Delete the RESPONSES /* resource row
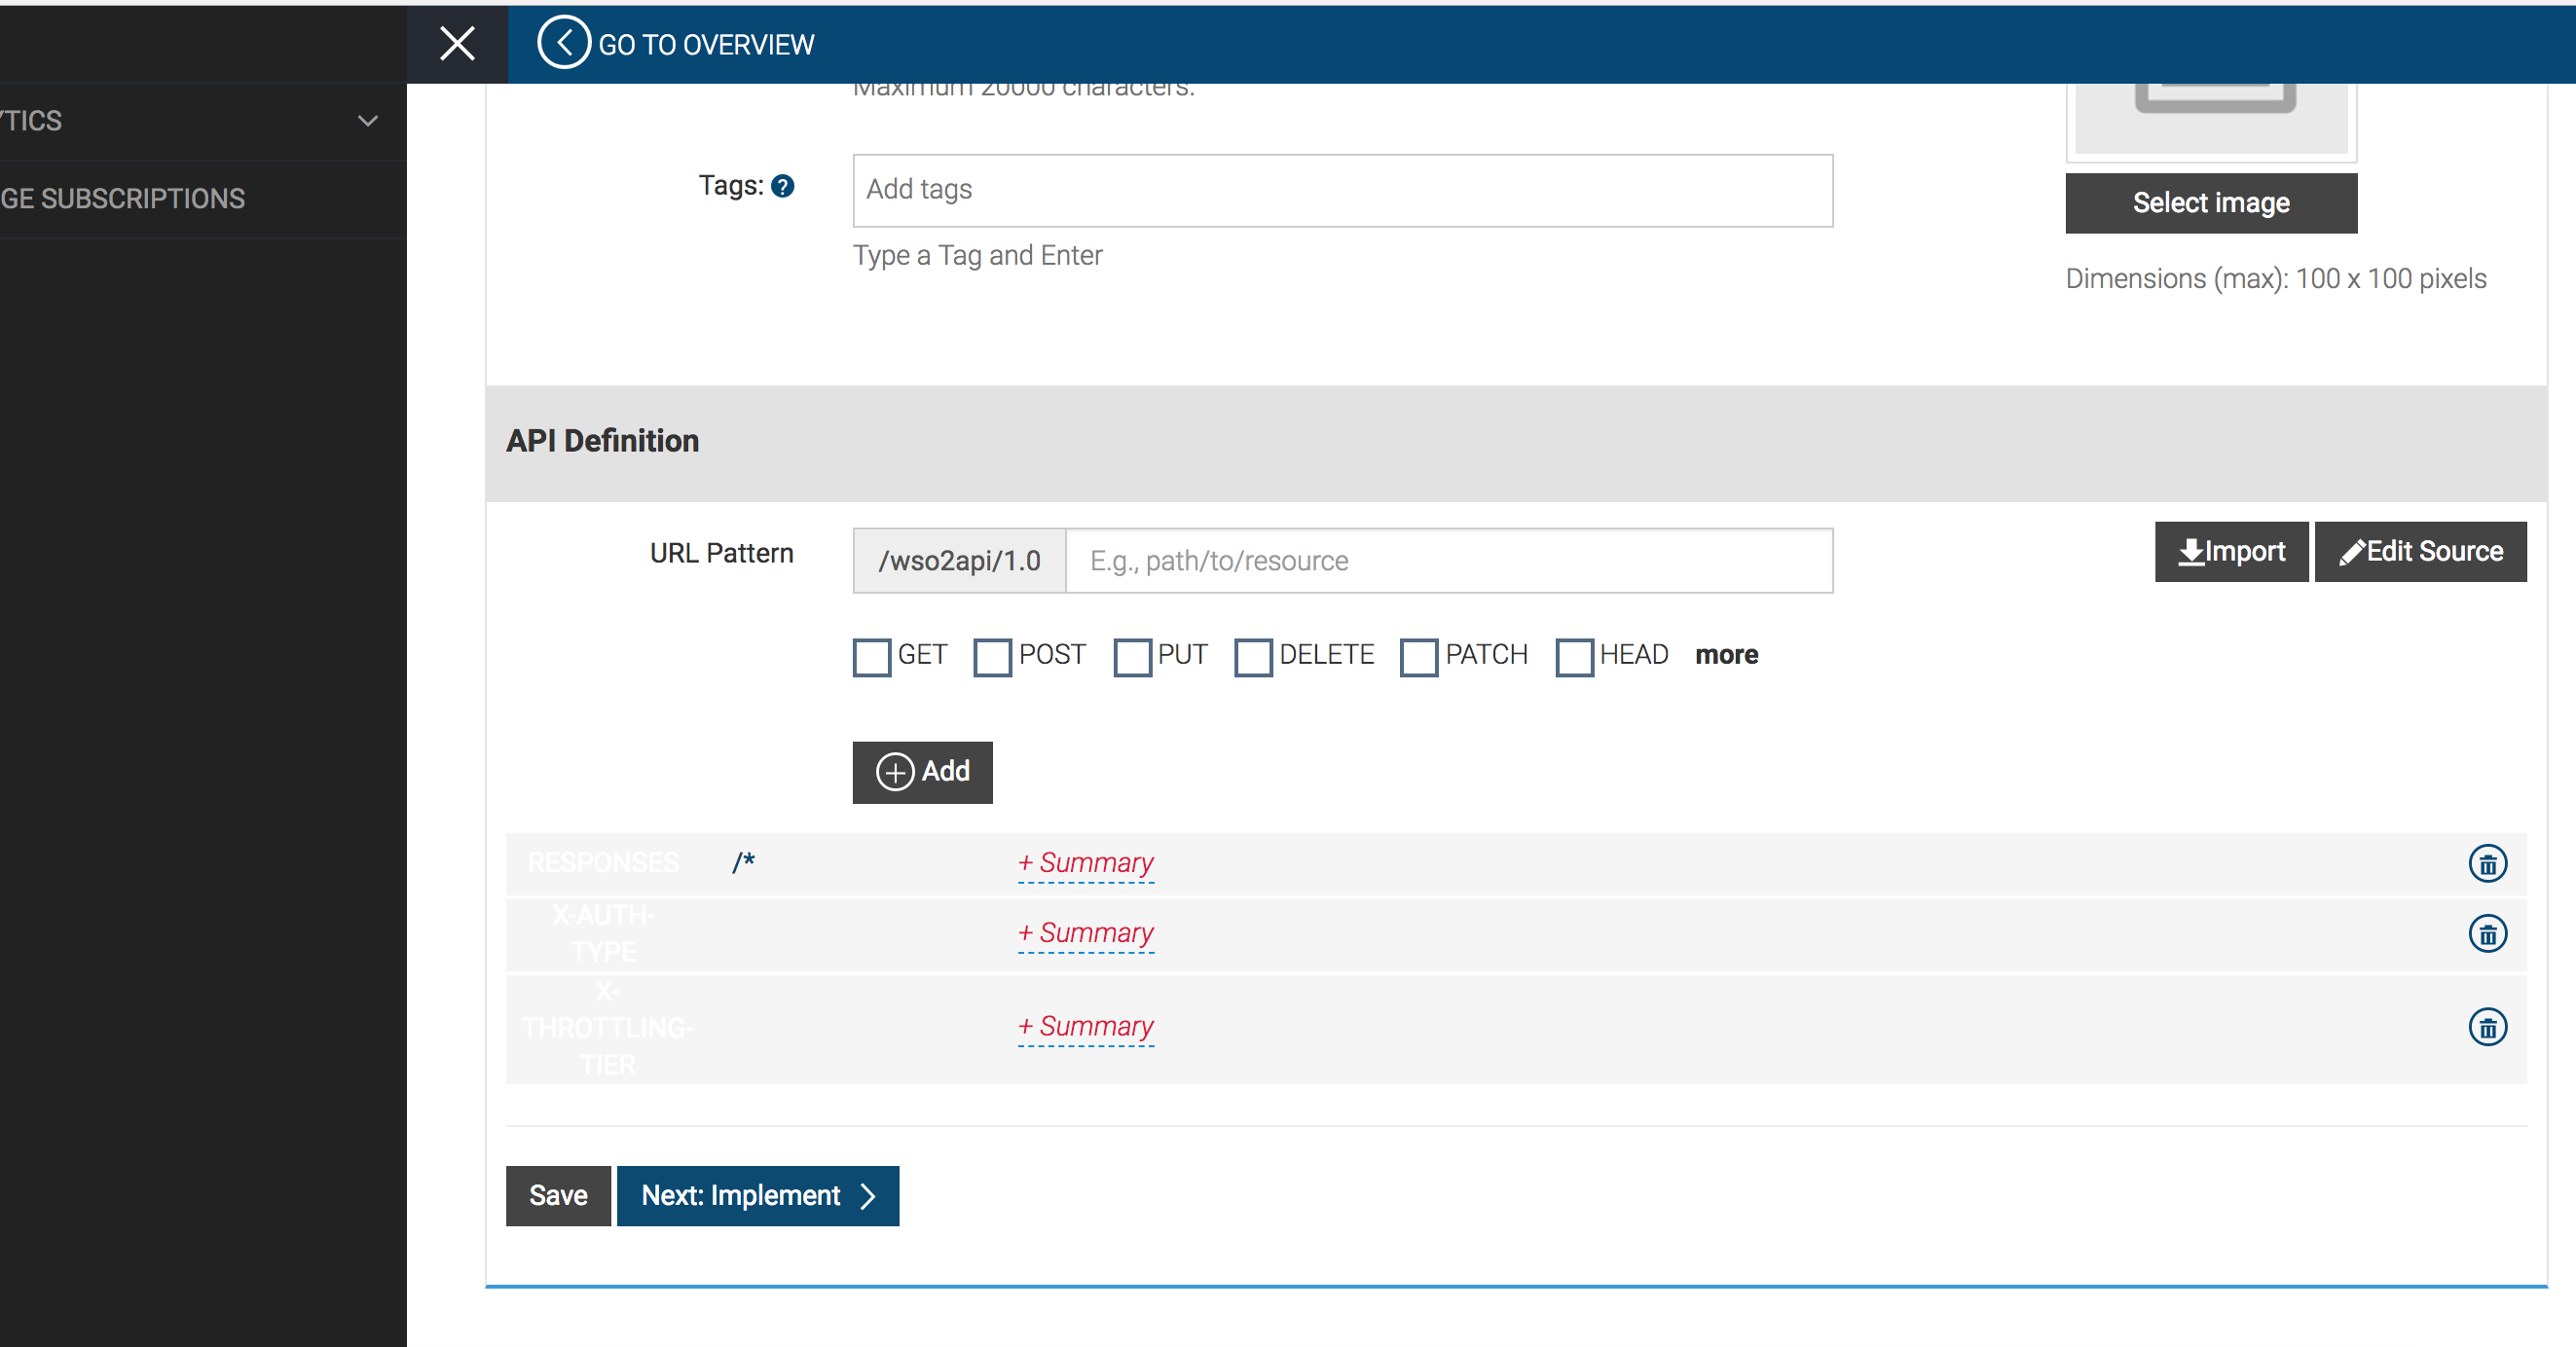The height and width of the screenshot is (1347, 2576). tap(2487, 863)
